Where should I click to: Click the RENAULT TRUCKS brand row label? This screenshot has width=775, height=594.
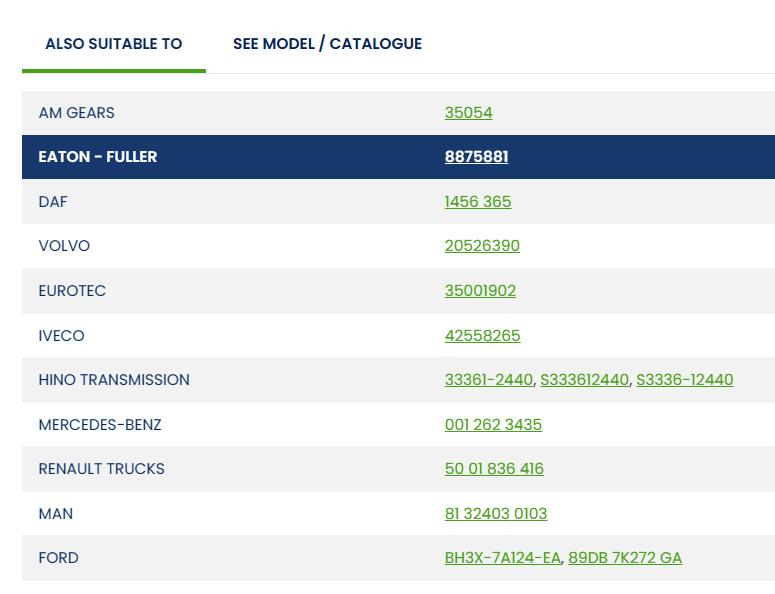(x=101, y=469)
